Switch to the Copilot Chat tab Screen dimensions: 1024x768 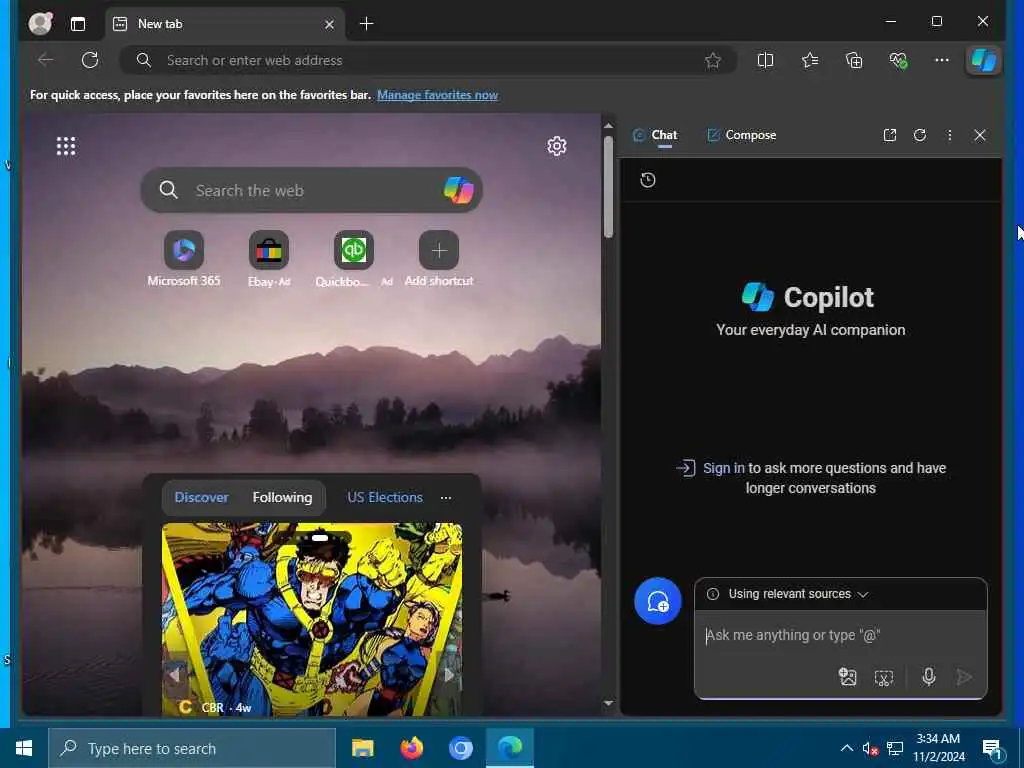[x=656, y=135]
